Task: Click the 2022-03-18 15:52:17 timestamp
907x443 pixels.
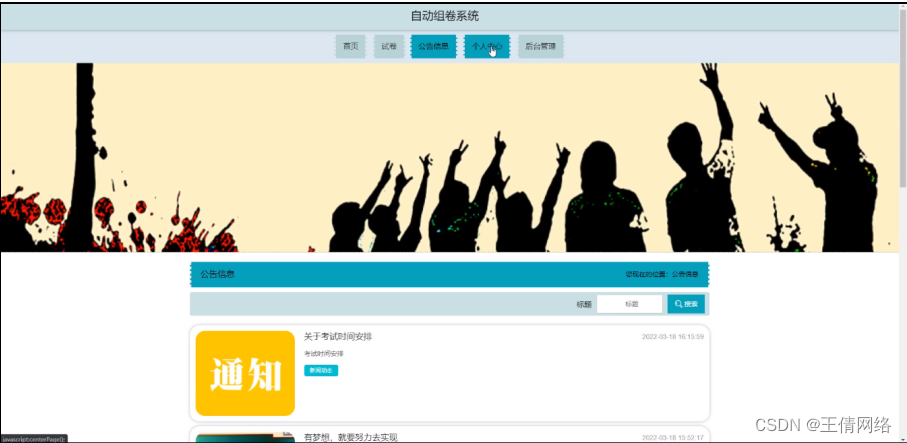Action: point(673,438)
